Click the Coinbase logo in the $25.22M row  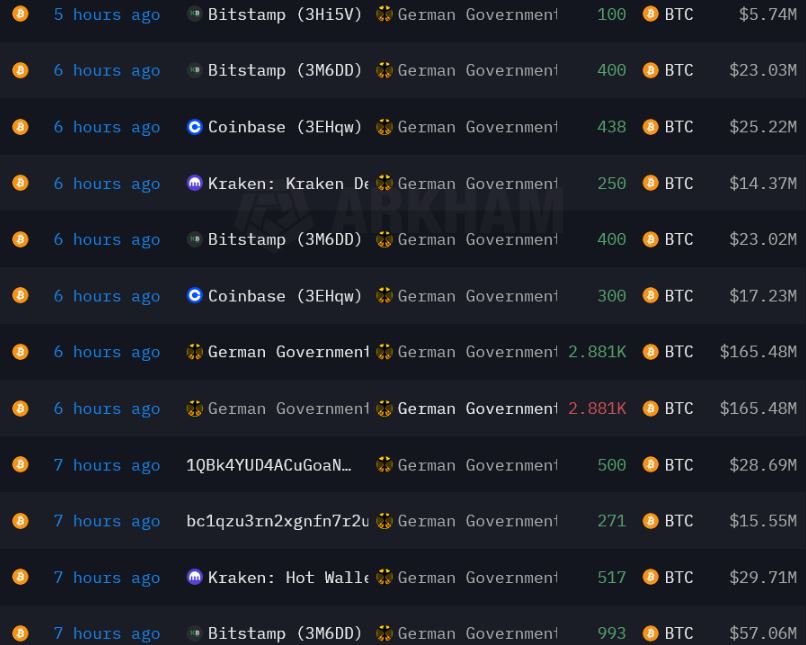pos(194,126)
